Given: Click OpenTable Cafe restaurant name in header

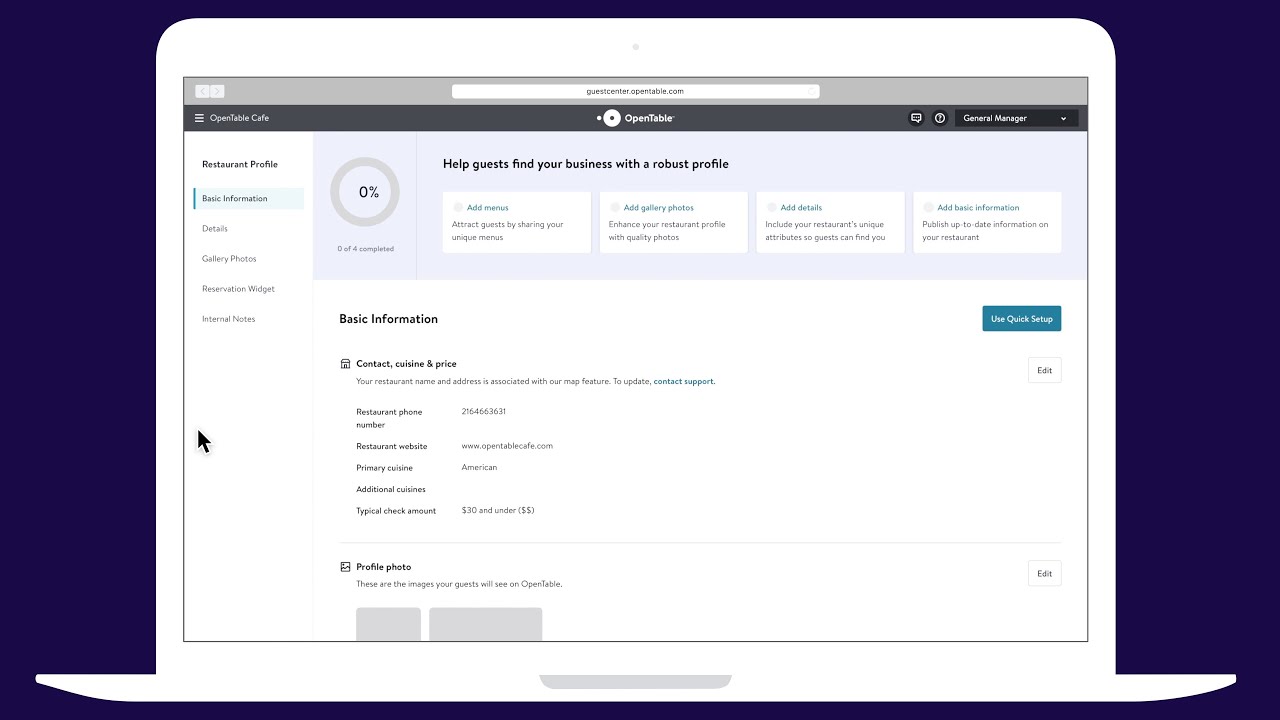Looking at the screenshot, I should click(x=239, y=118).
